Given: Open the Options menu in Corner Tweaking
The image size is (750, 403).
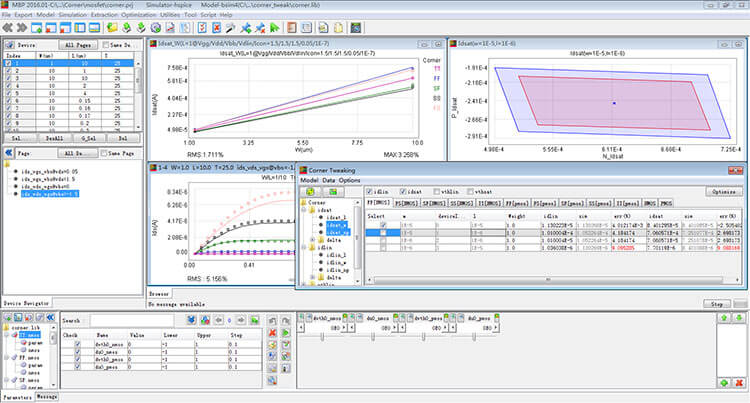Looking at the screenshot, I should (x=349, y=180).
